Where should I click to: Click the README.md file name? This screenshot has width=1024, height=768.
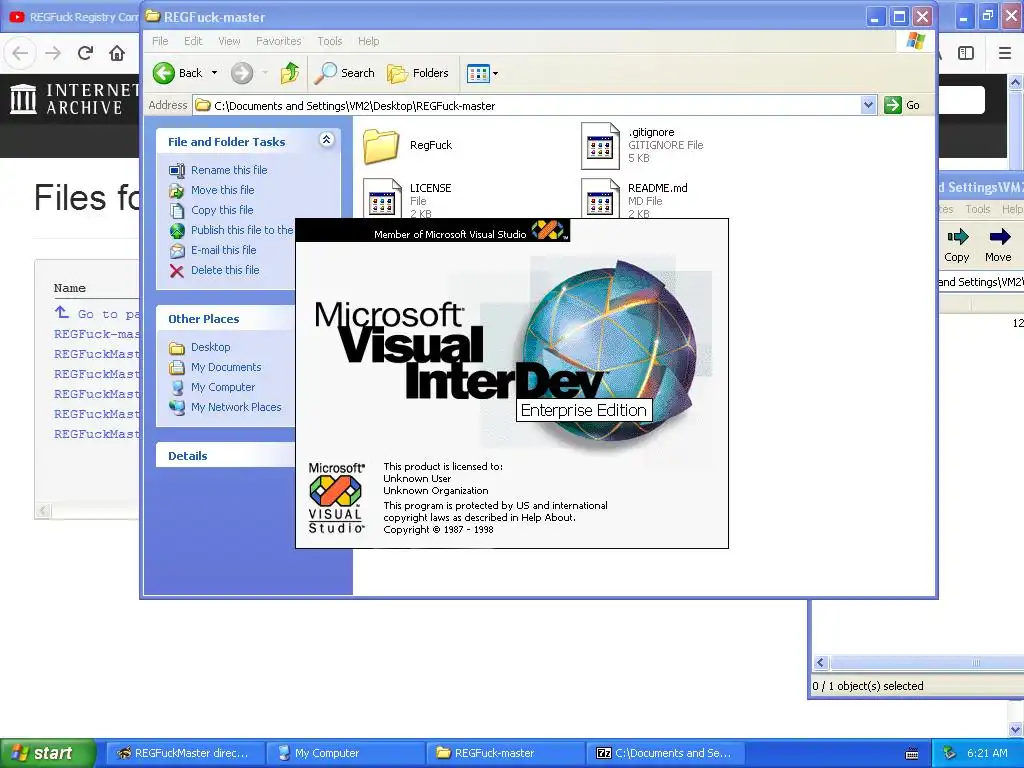(x=658, y=188)
